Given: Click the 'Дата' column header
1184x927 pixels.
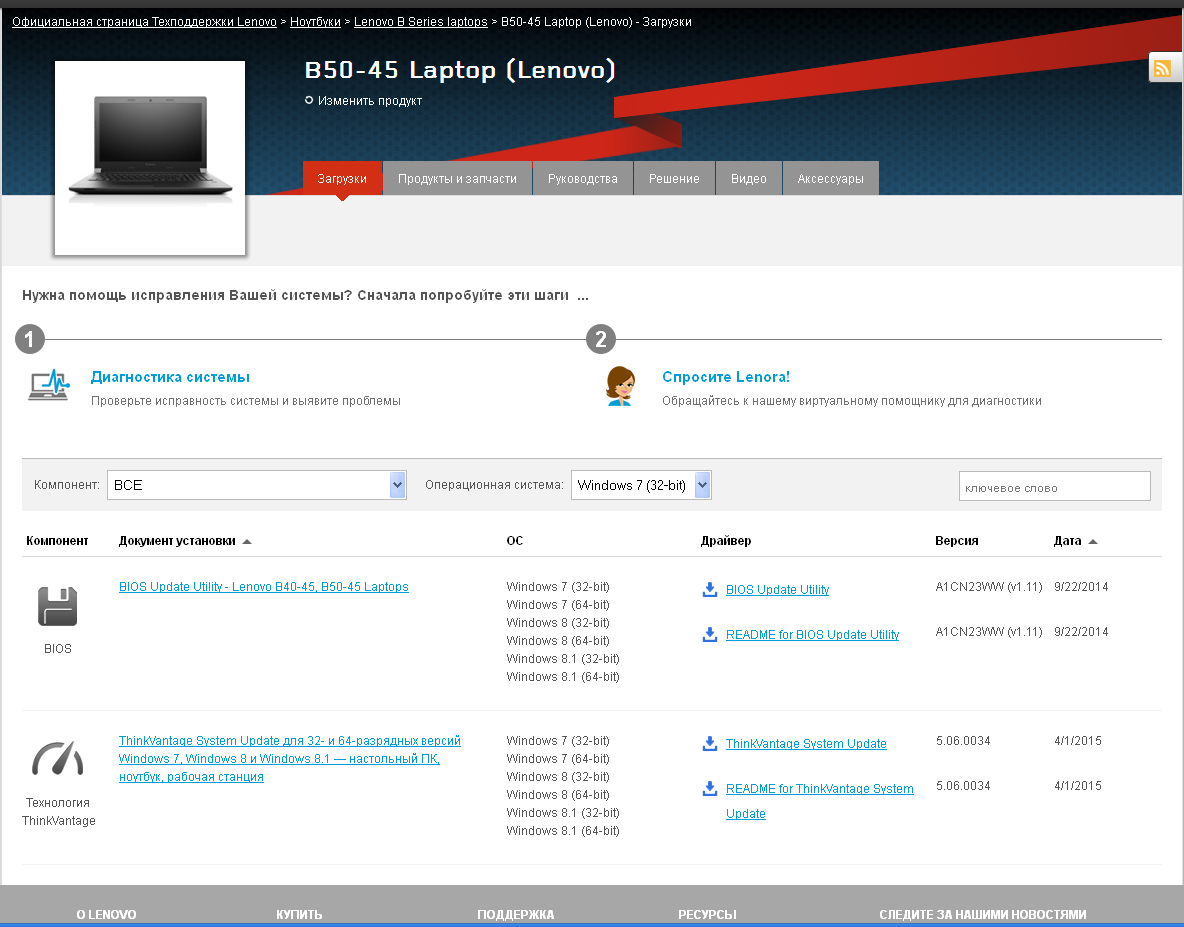Looking at the screenshot, I should pos(1067,540).
